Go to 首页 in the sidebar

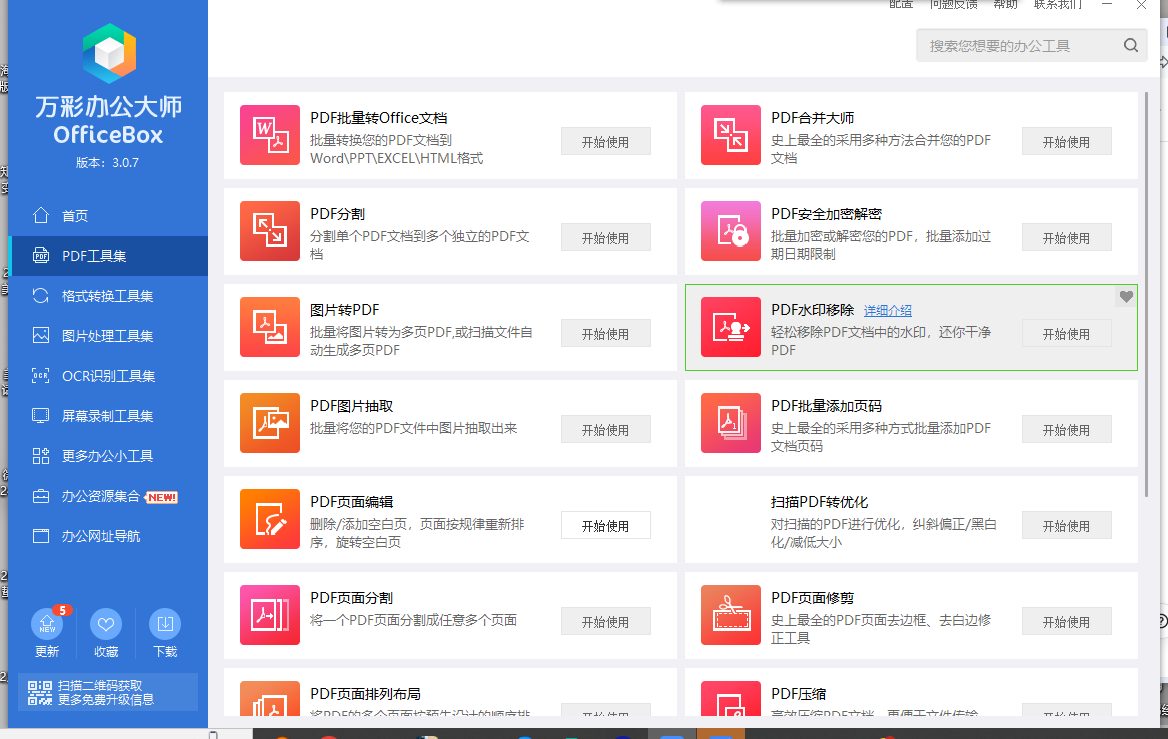pos(108,216)
